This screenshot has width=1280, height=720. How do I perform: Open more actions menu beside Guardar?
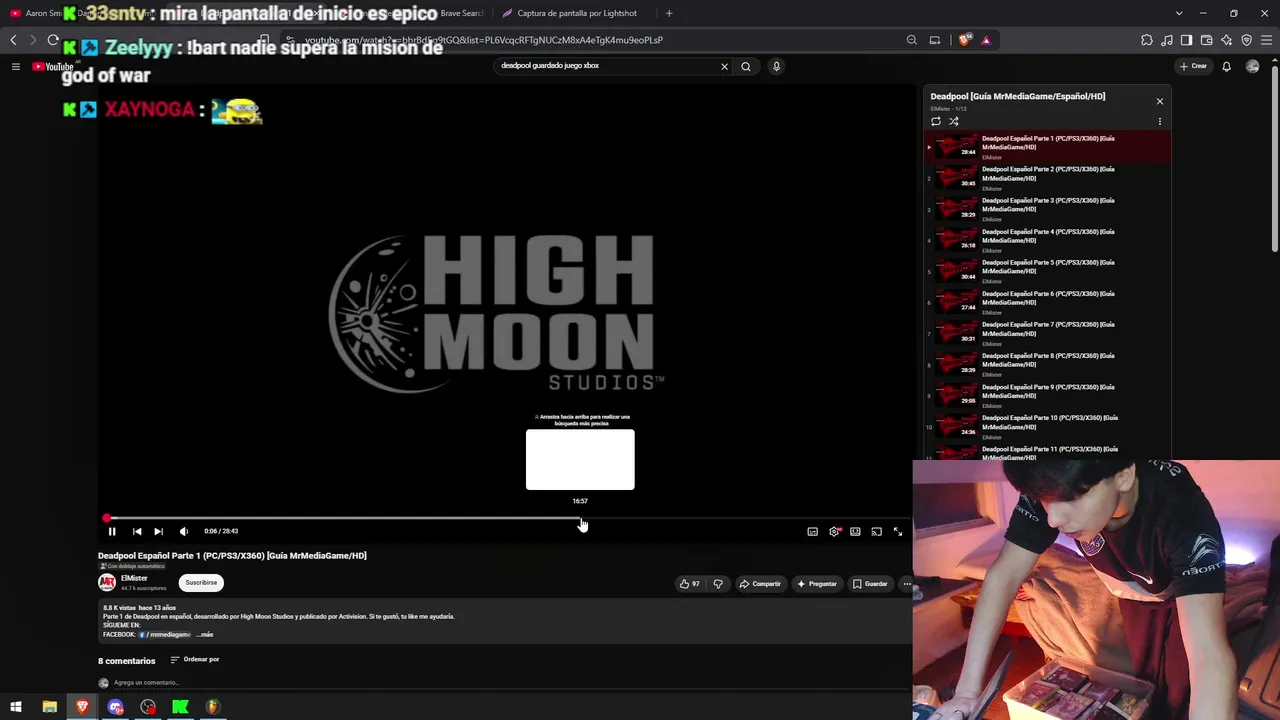point(907,584)
